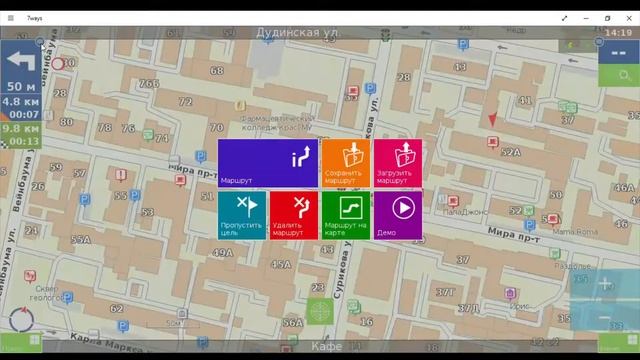This screenshot has width=640, height=360.
Task: Click the purple Ирис POI icon
Action: point(510,293)
